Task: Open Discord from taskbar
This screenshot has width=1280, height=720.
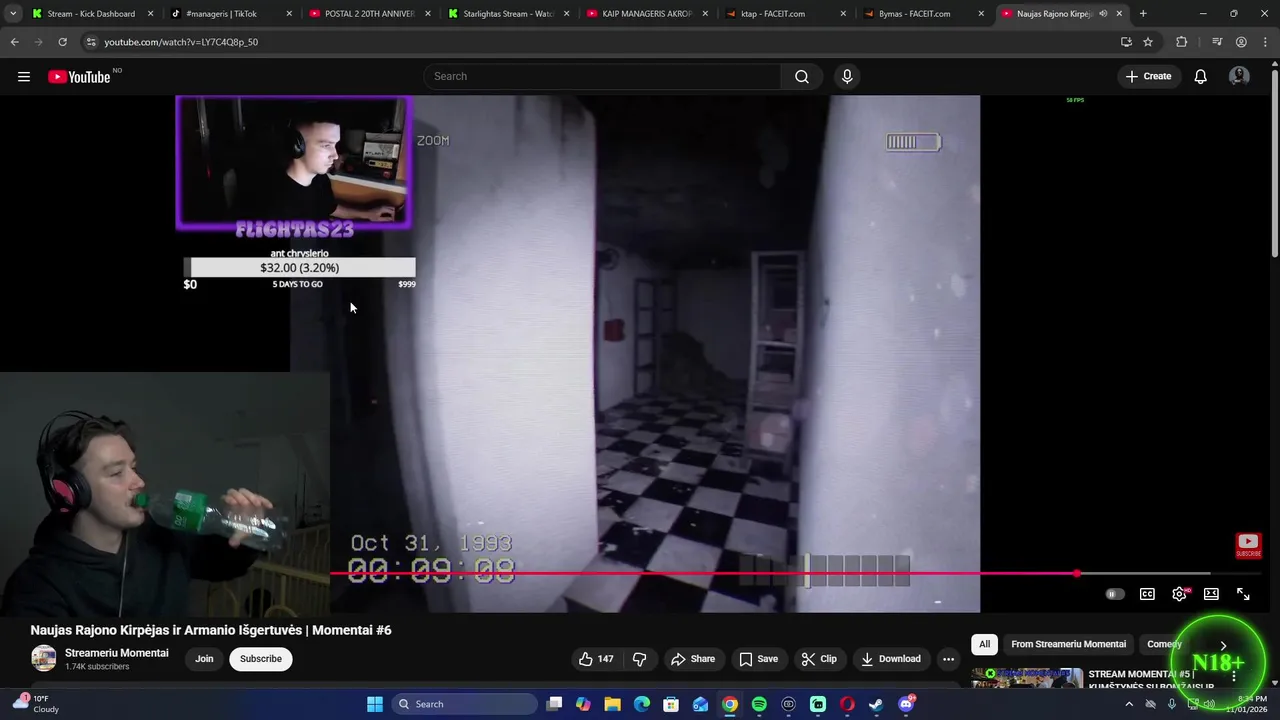Action: [x=906, y=704]
